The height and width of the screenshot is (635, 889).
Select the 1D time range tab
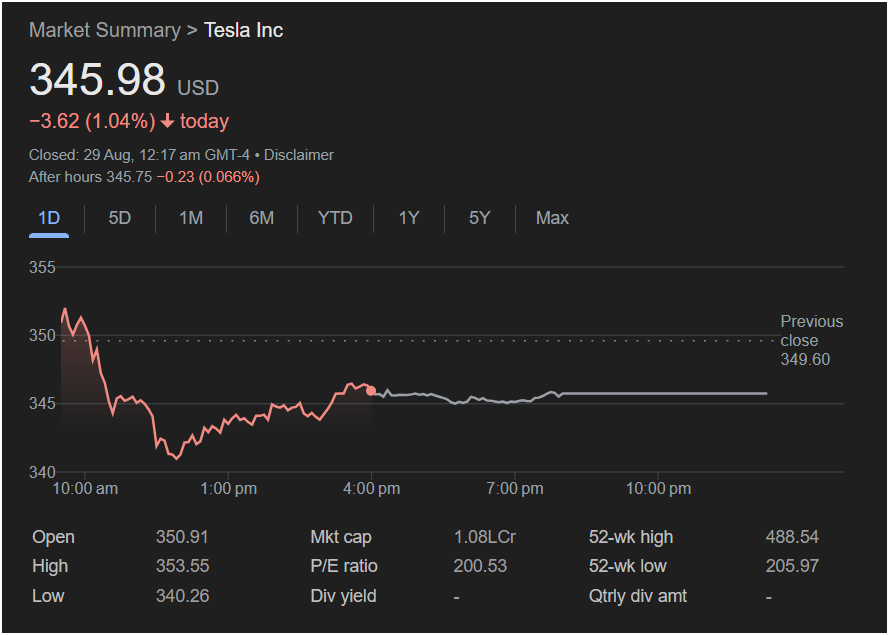(x=48, y=218)
